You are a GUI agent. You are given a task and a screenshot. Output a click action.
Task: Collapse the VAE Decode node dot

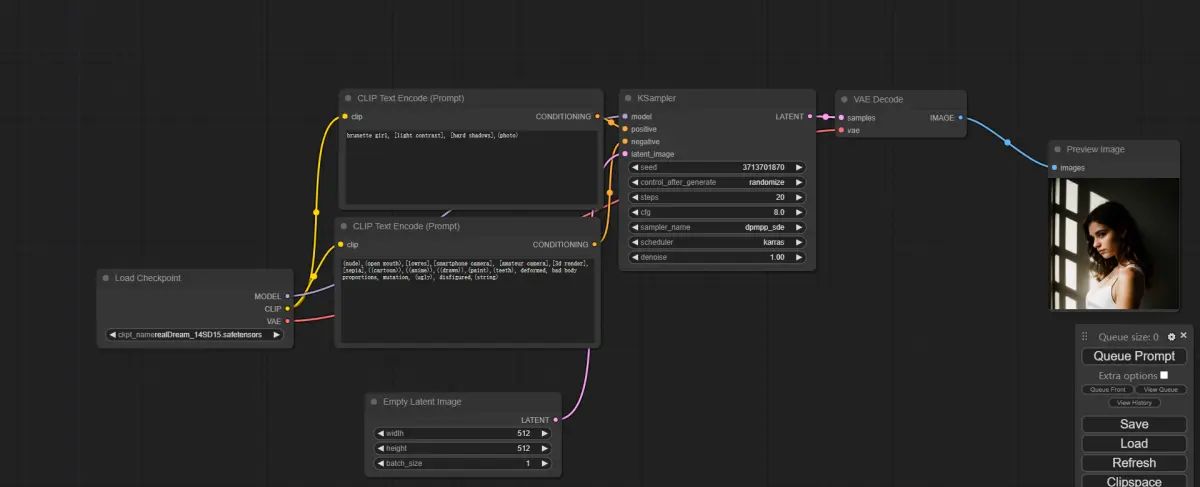[844, 100]
